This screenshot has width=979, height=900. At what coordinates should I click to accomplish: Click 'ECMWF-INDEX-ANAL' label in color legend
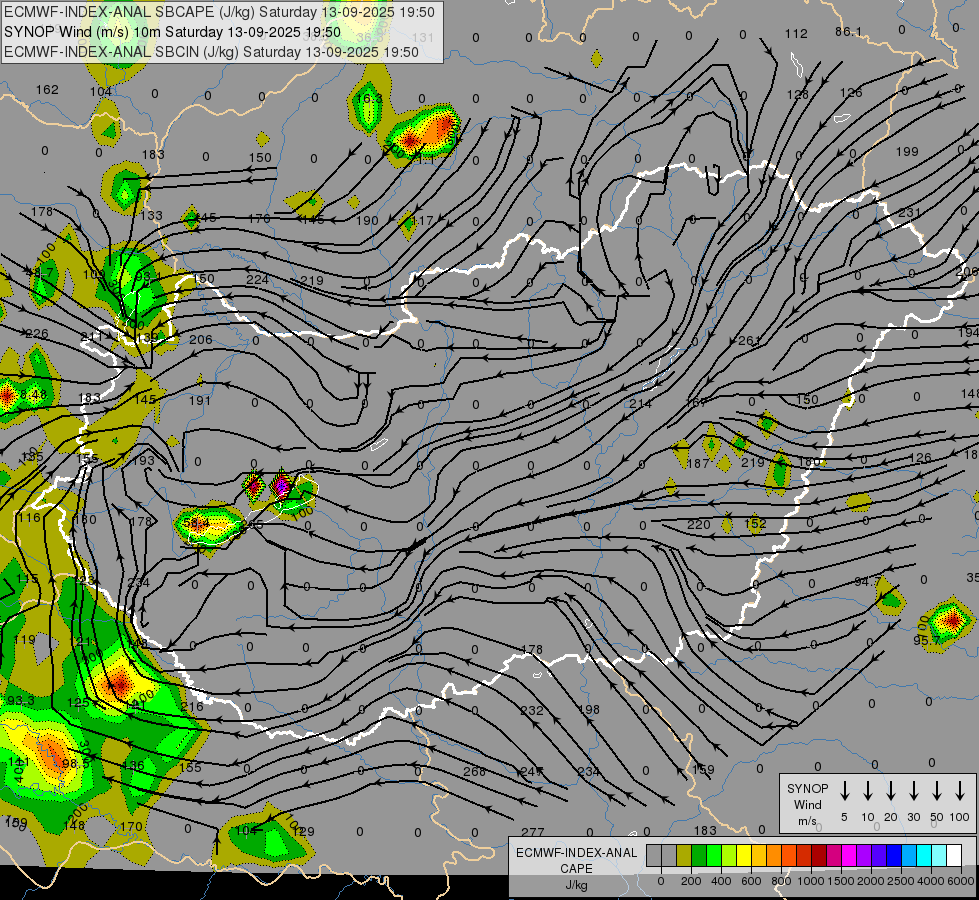point(576,853)
